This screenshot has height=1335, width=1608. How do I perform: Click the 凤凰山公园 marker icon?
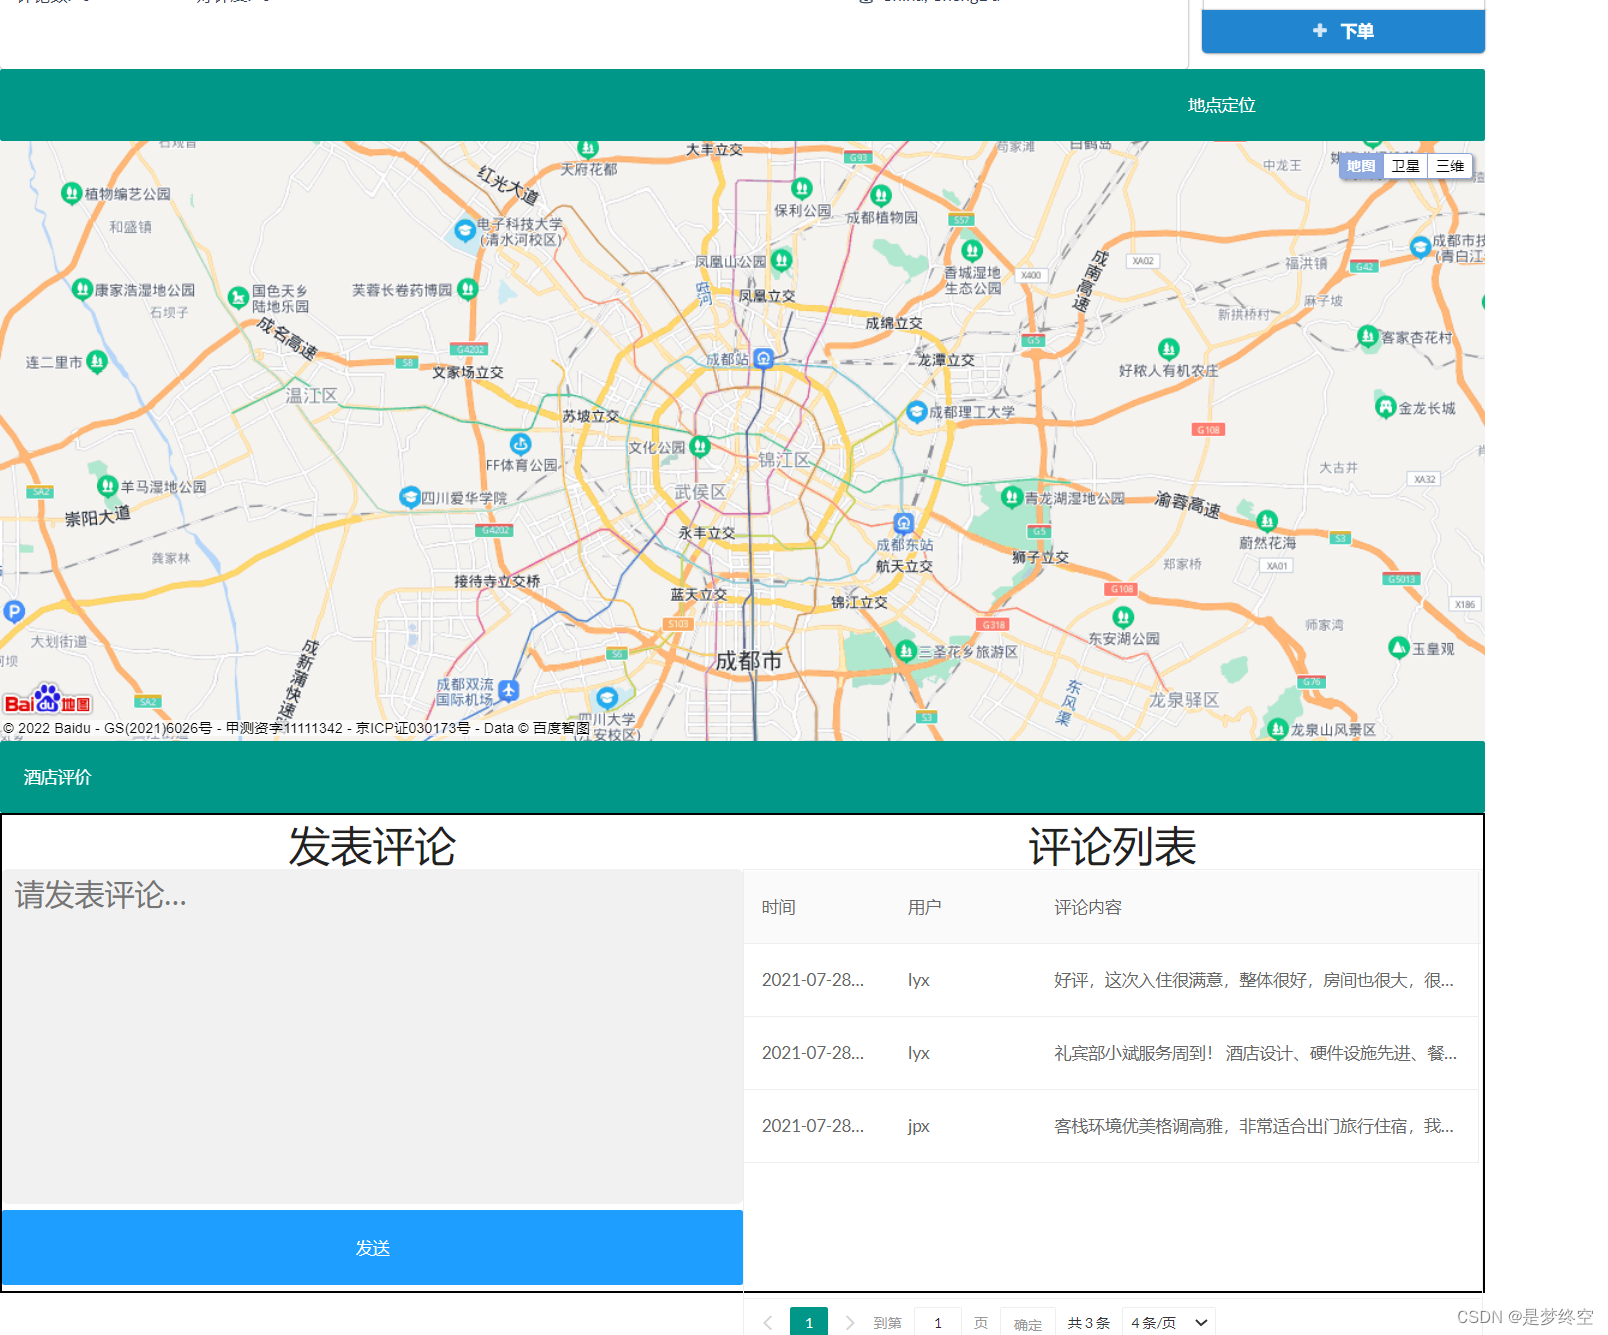781,260
